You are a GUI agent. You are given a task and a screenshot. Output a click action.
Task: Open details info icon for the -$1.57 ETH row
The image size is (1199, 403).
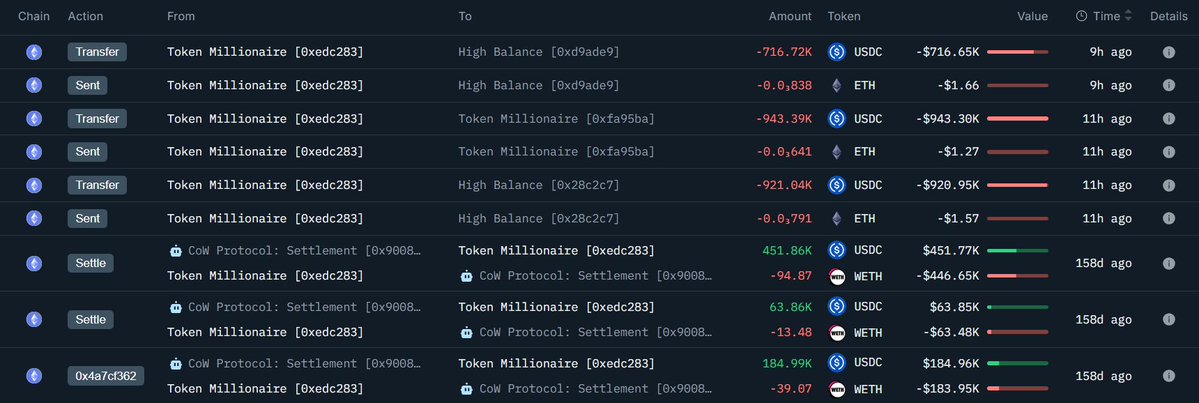1168,218
